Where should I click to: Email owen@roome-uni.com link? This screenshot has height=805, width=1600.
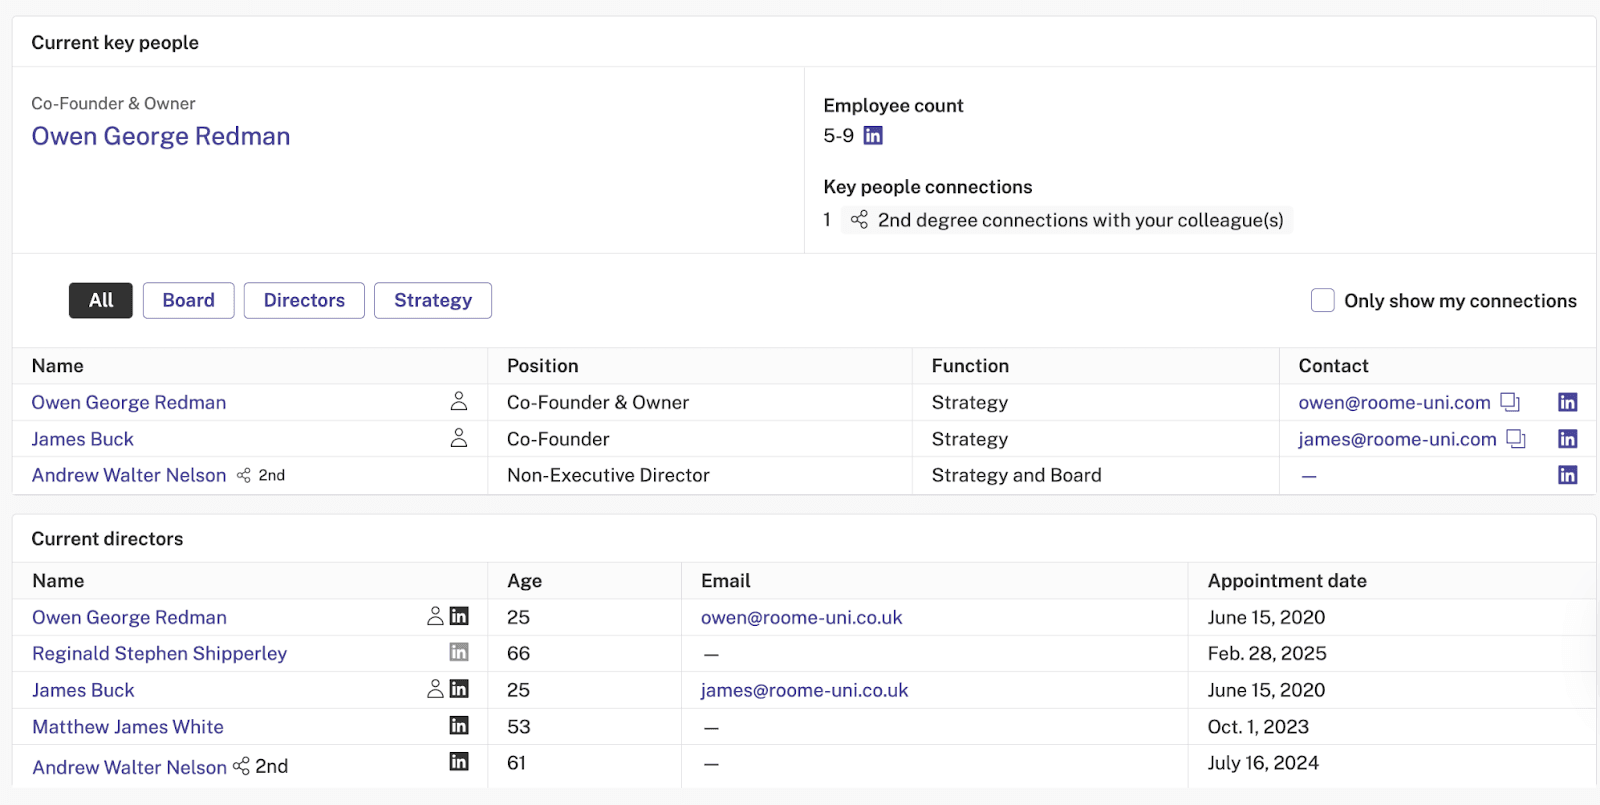coord(1394,402)
